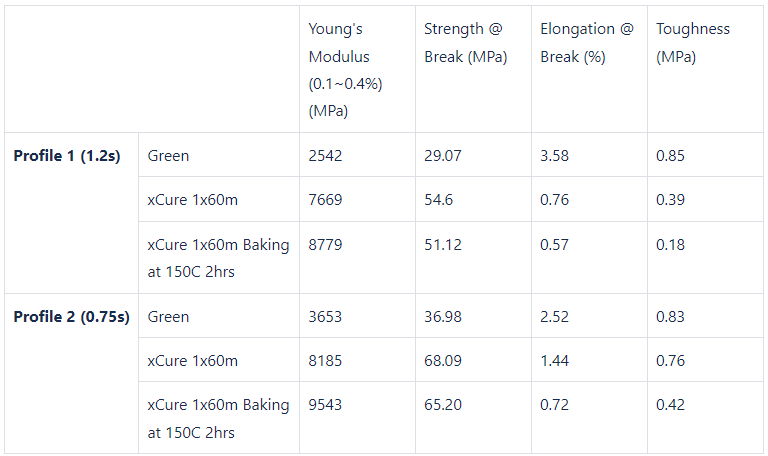Click the Toughness (MPa) column header
Screen dimensions: 768x456
693,43
